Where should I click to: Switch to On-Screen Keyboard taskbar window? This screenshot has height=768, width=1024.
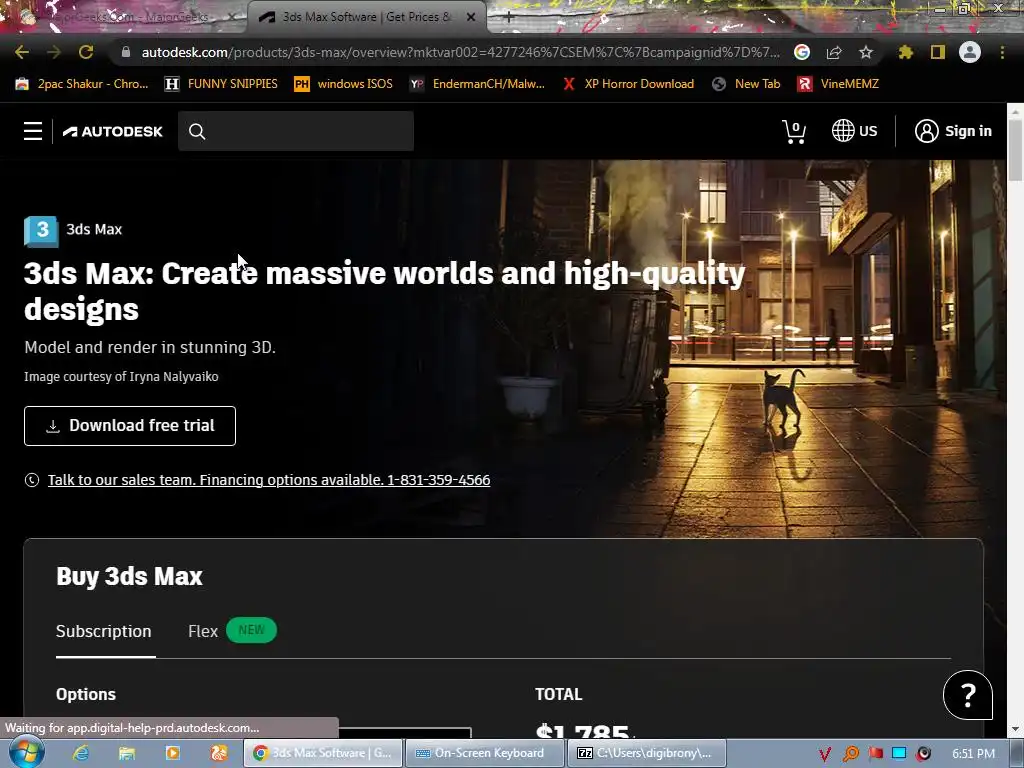(x=485, y=753)
